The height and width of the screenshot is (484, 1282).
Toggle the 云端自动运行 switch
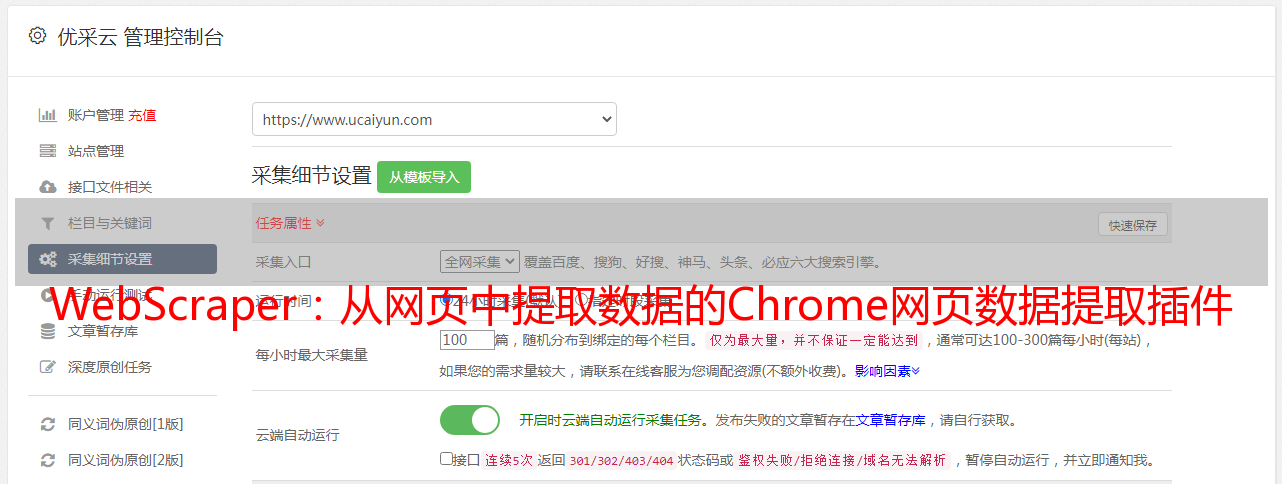click(x=470, y=420)
